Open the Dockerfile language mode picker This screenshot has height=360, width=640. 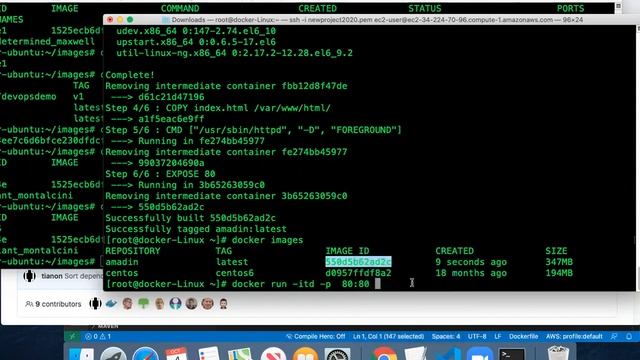pos(523,337)
